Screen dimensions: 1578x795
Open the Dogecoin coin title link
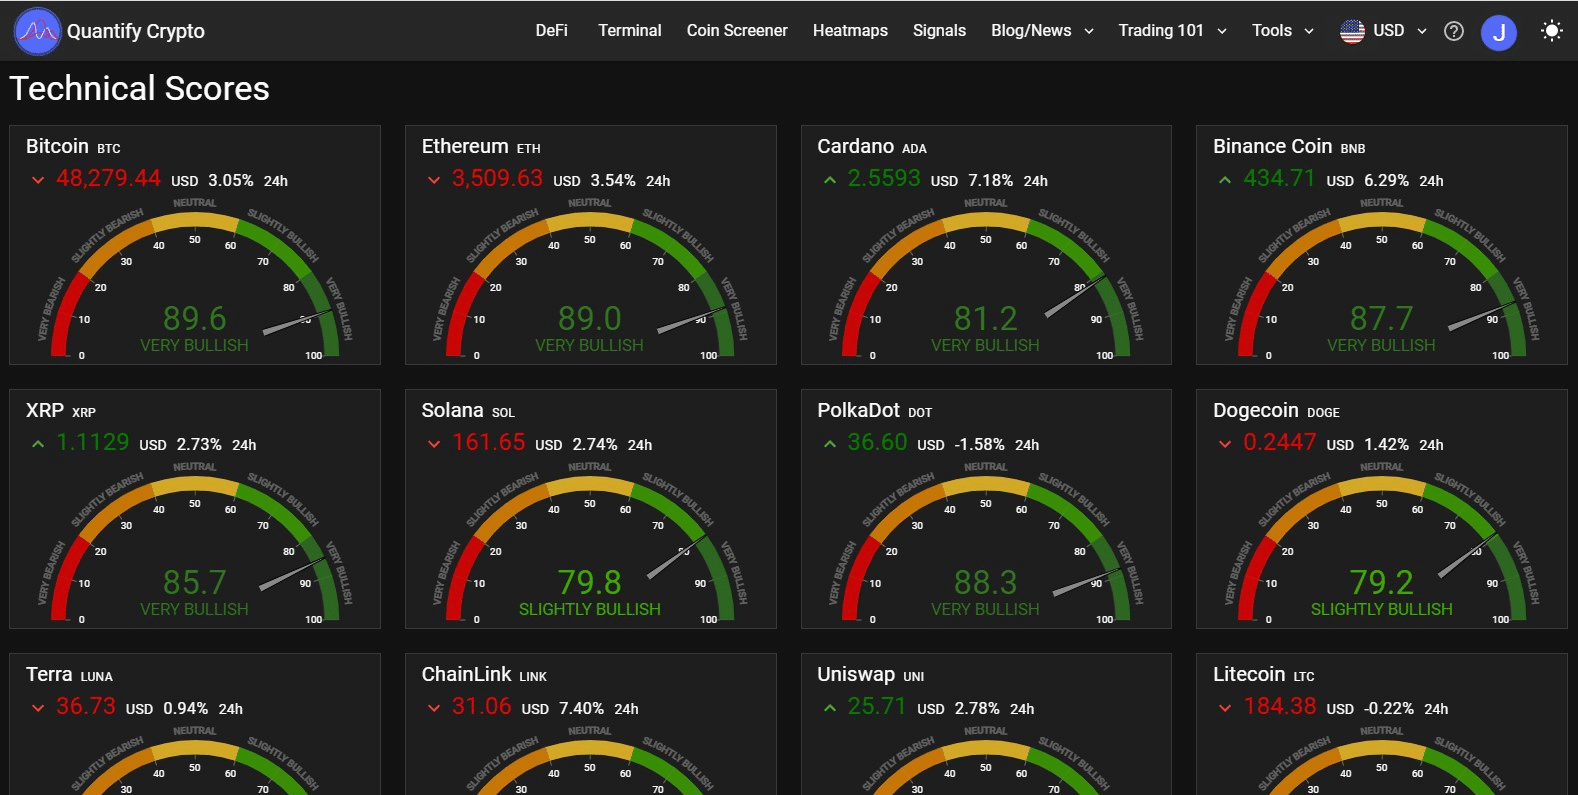pos(1276,411)
